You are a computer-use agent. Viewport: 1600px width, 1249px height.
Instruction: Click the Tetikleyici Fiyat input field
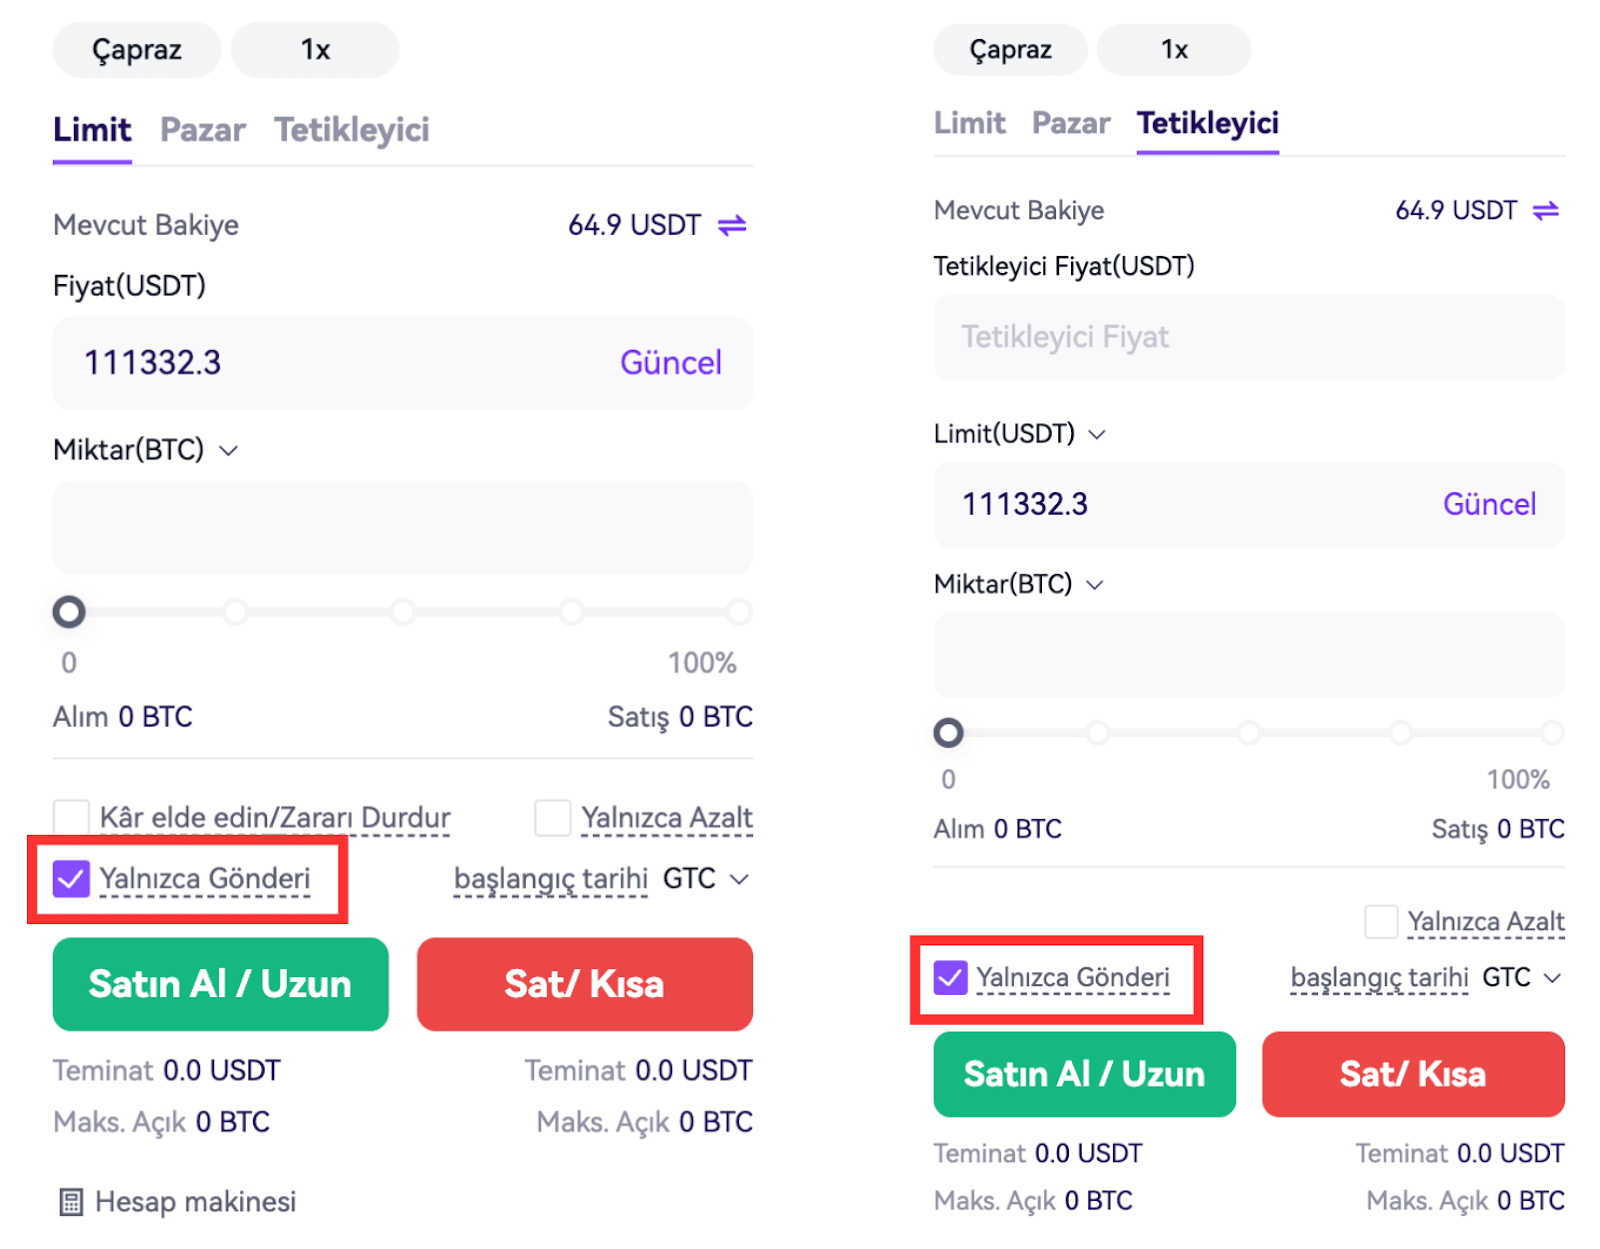1248,338
